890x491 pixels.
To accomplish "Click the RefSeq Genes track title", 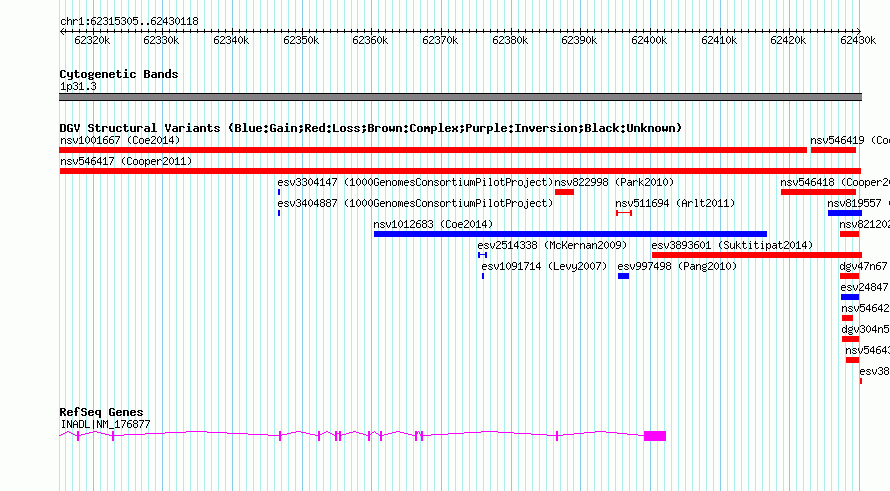I will coord(101,412).
